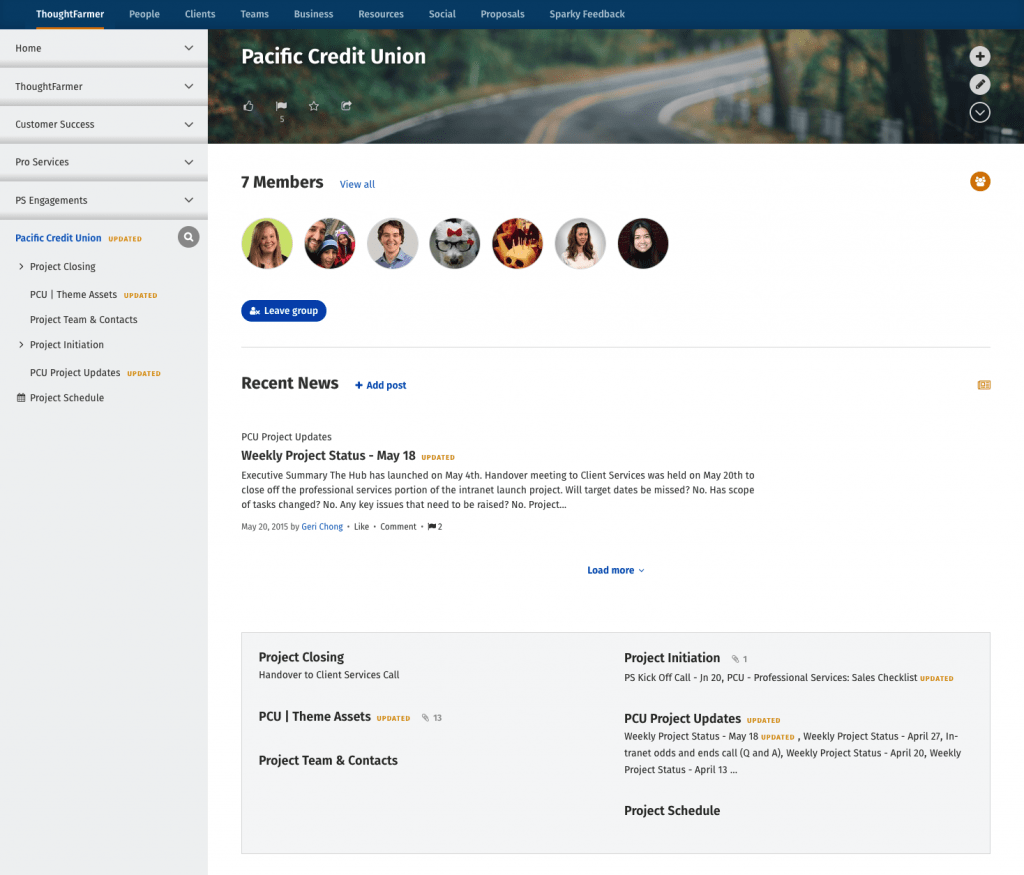Expand the banner actions chevron circle
1024x875 pixels.
979,112
